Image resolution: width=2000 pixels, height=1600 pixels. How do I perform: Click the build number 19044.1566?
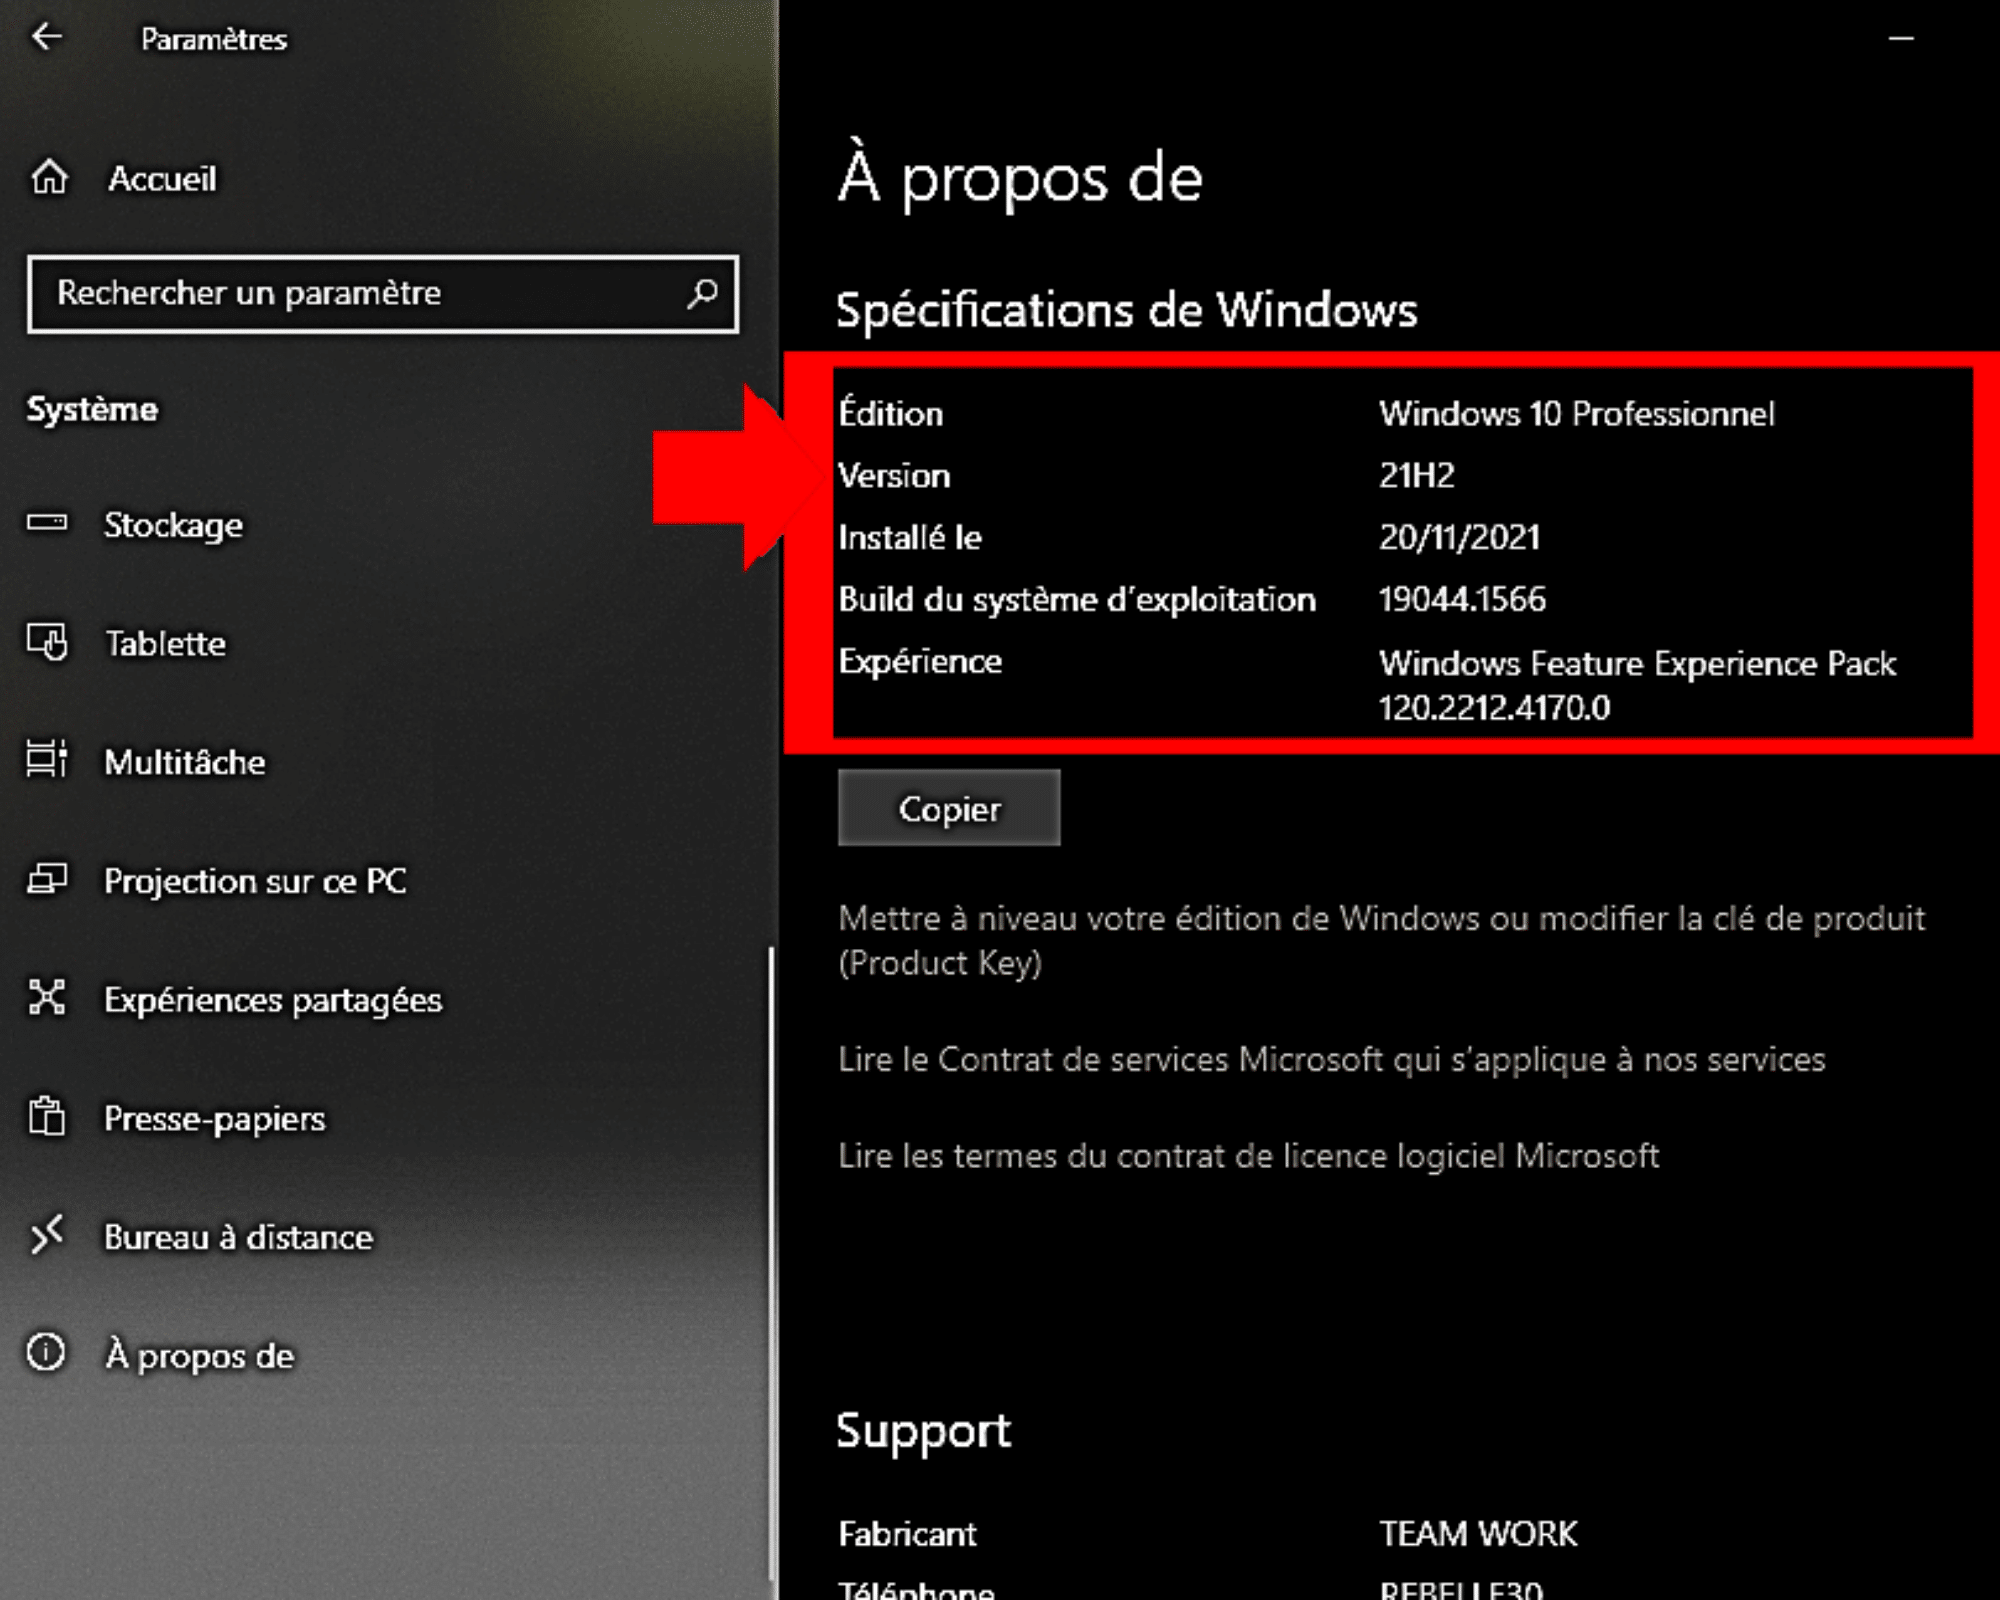tap(1462, 600)
